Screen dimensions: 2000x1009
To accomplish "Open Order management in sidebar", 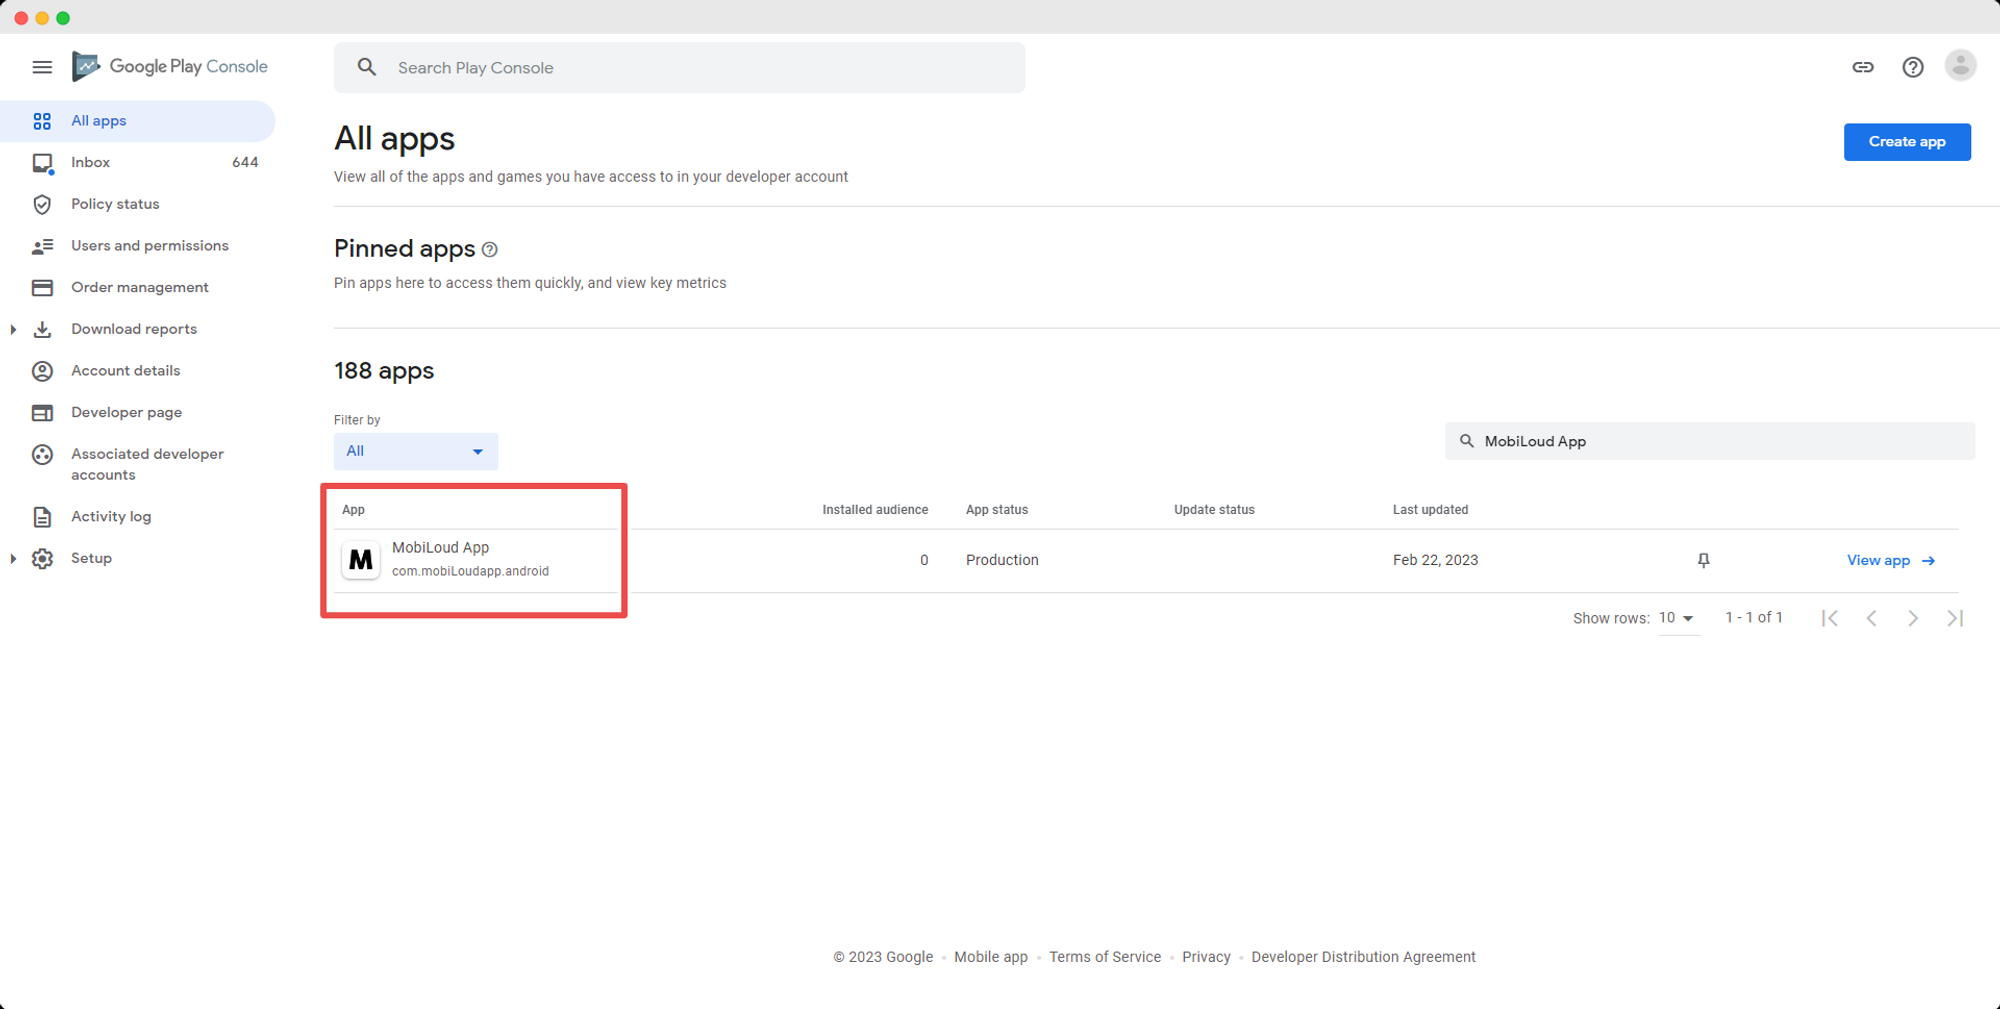I will coord(137,288).
